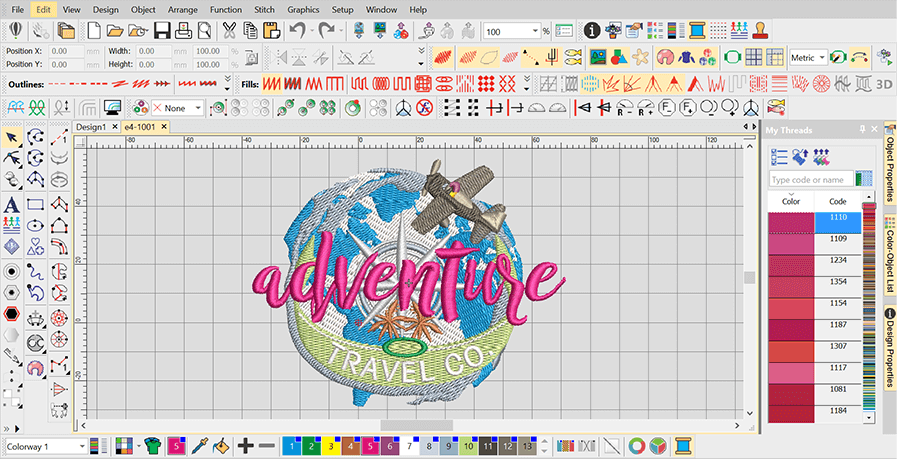Open the Object Properties side panel
Screen dimensions: 900x459
click(890, 166)
